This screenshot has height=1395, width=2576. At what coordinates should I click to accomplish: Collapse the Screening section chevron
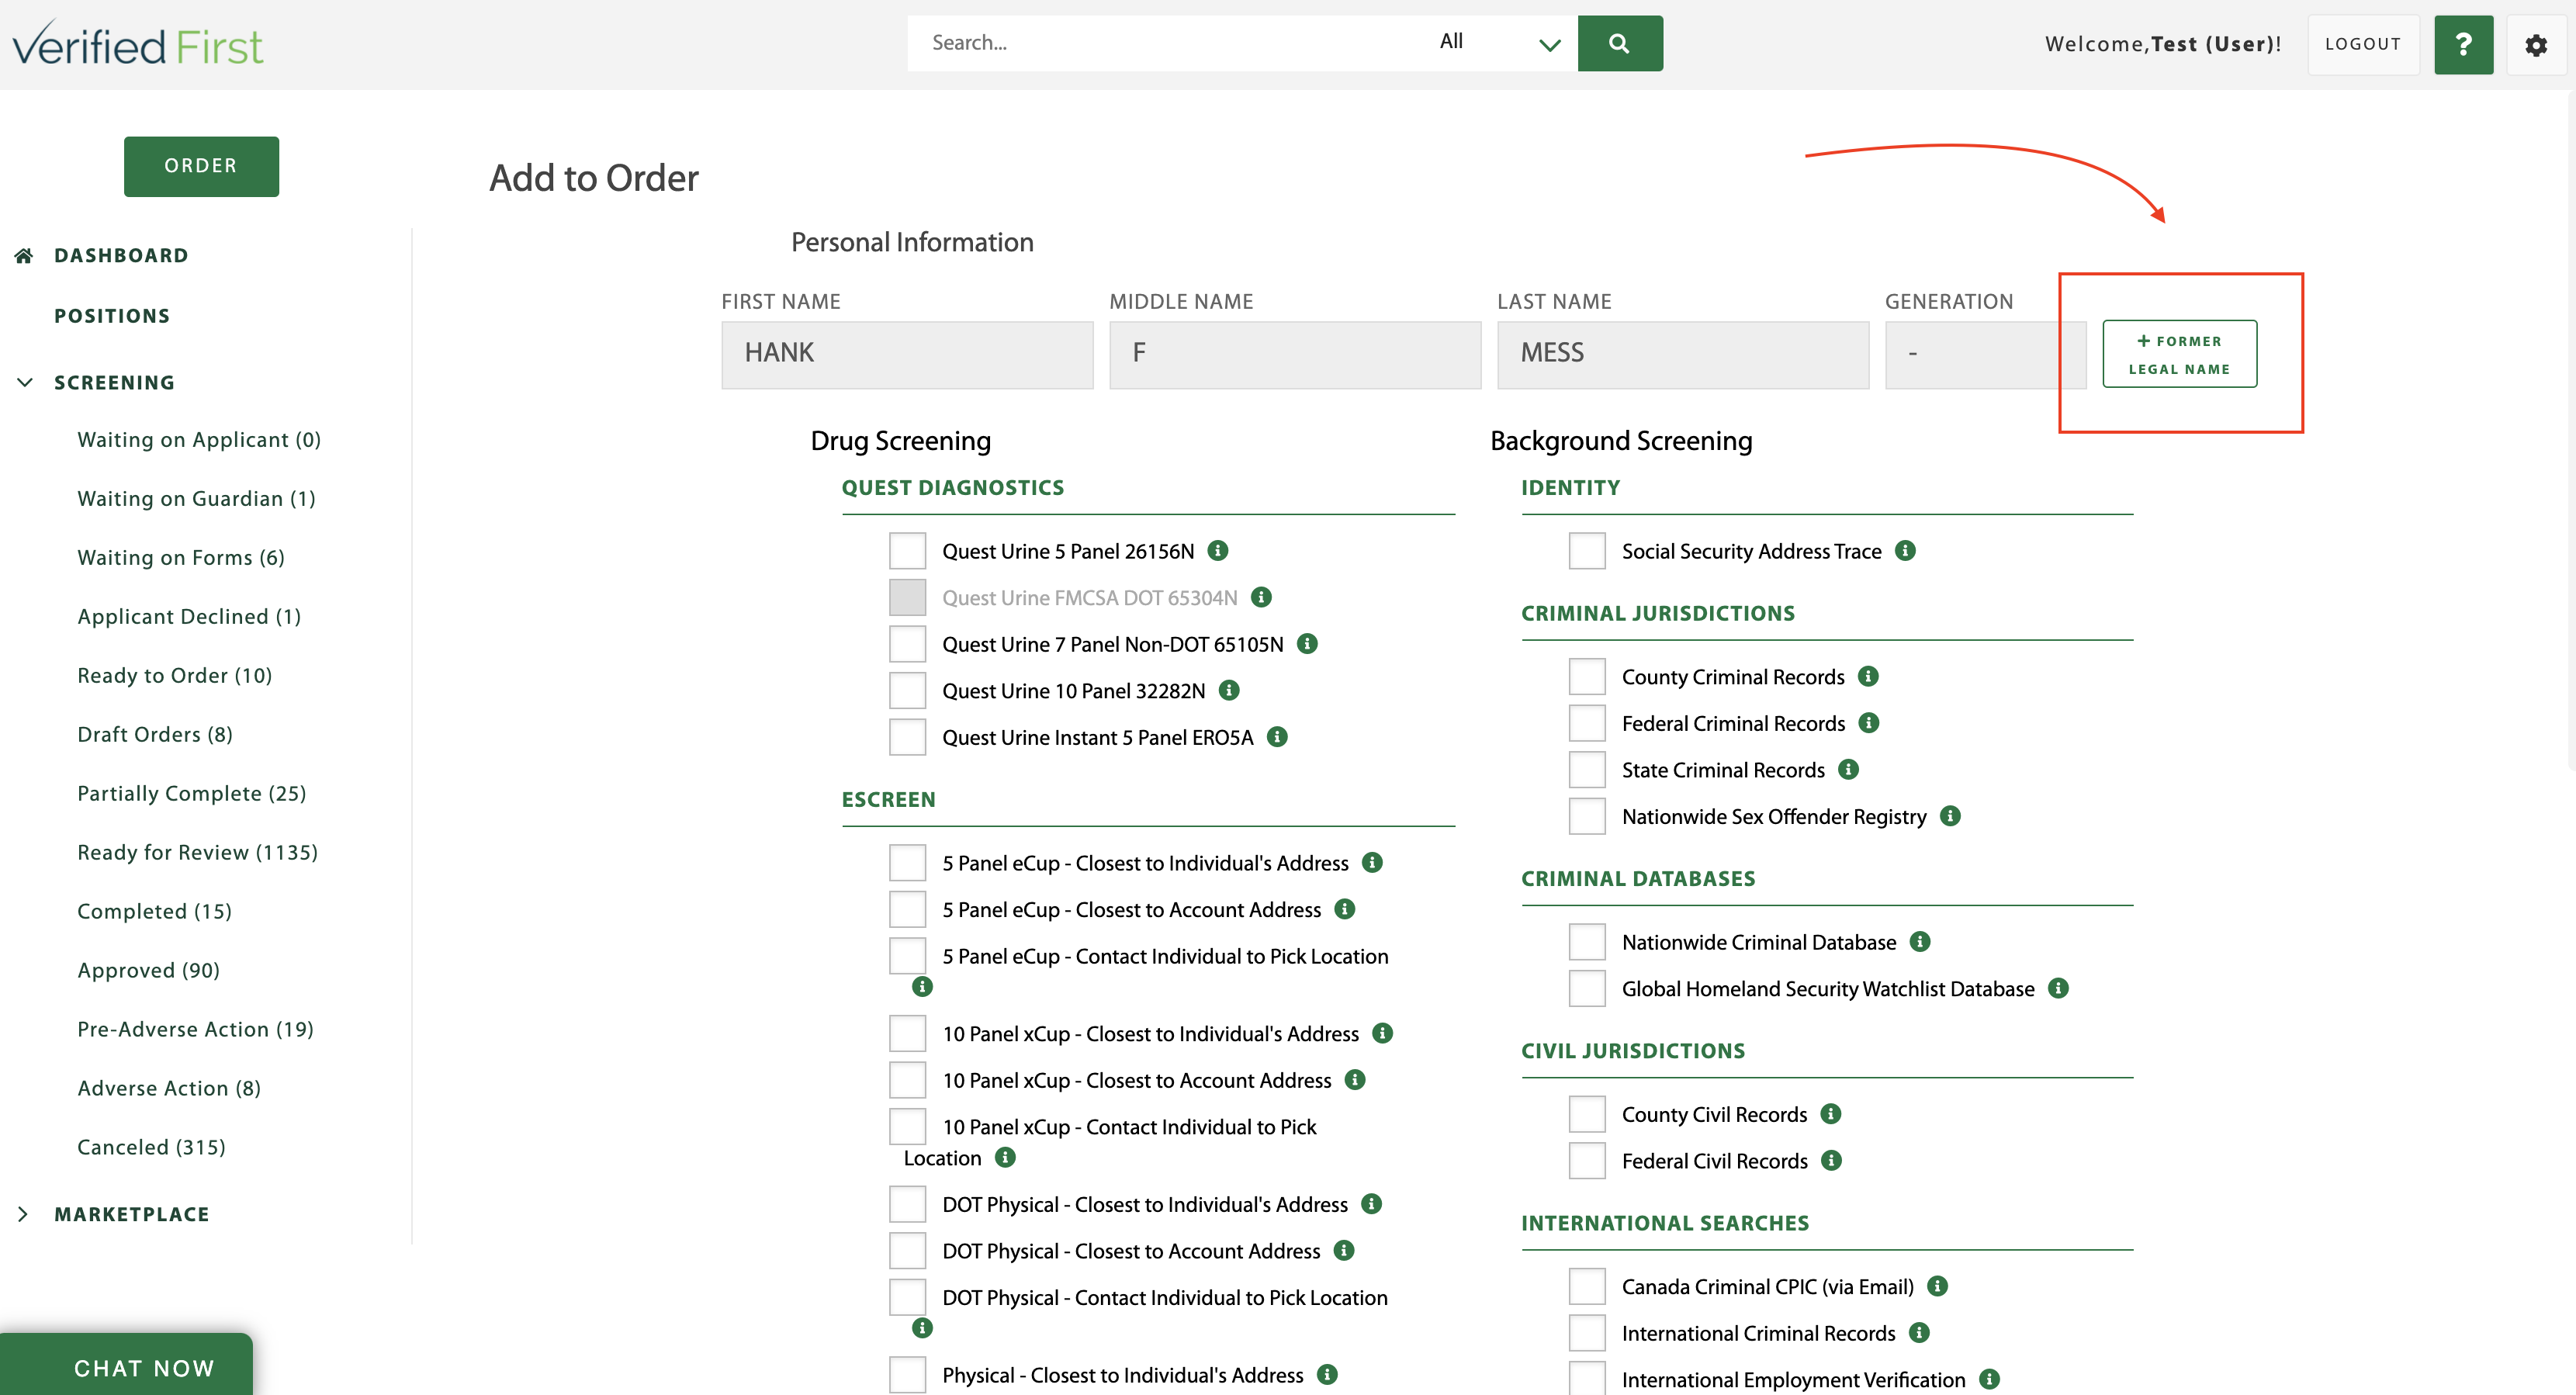(25, 383)
